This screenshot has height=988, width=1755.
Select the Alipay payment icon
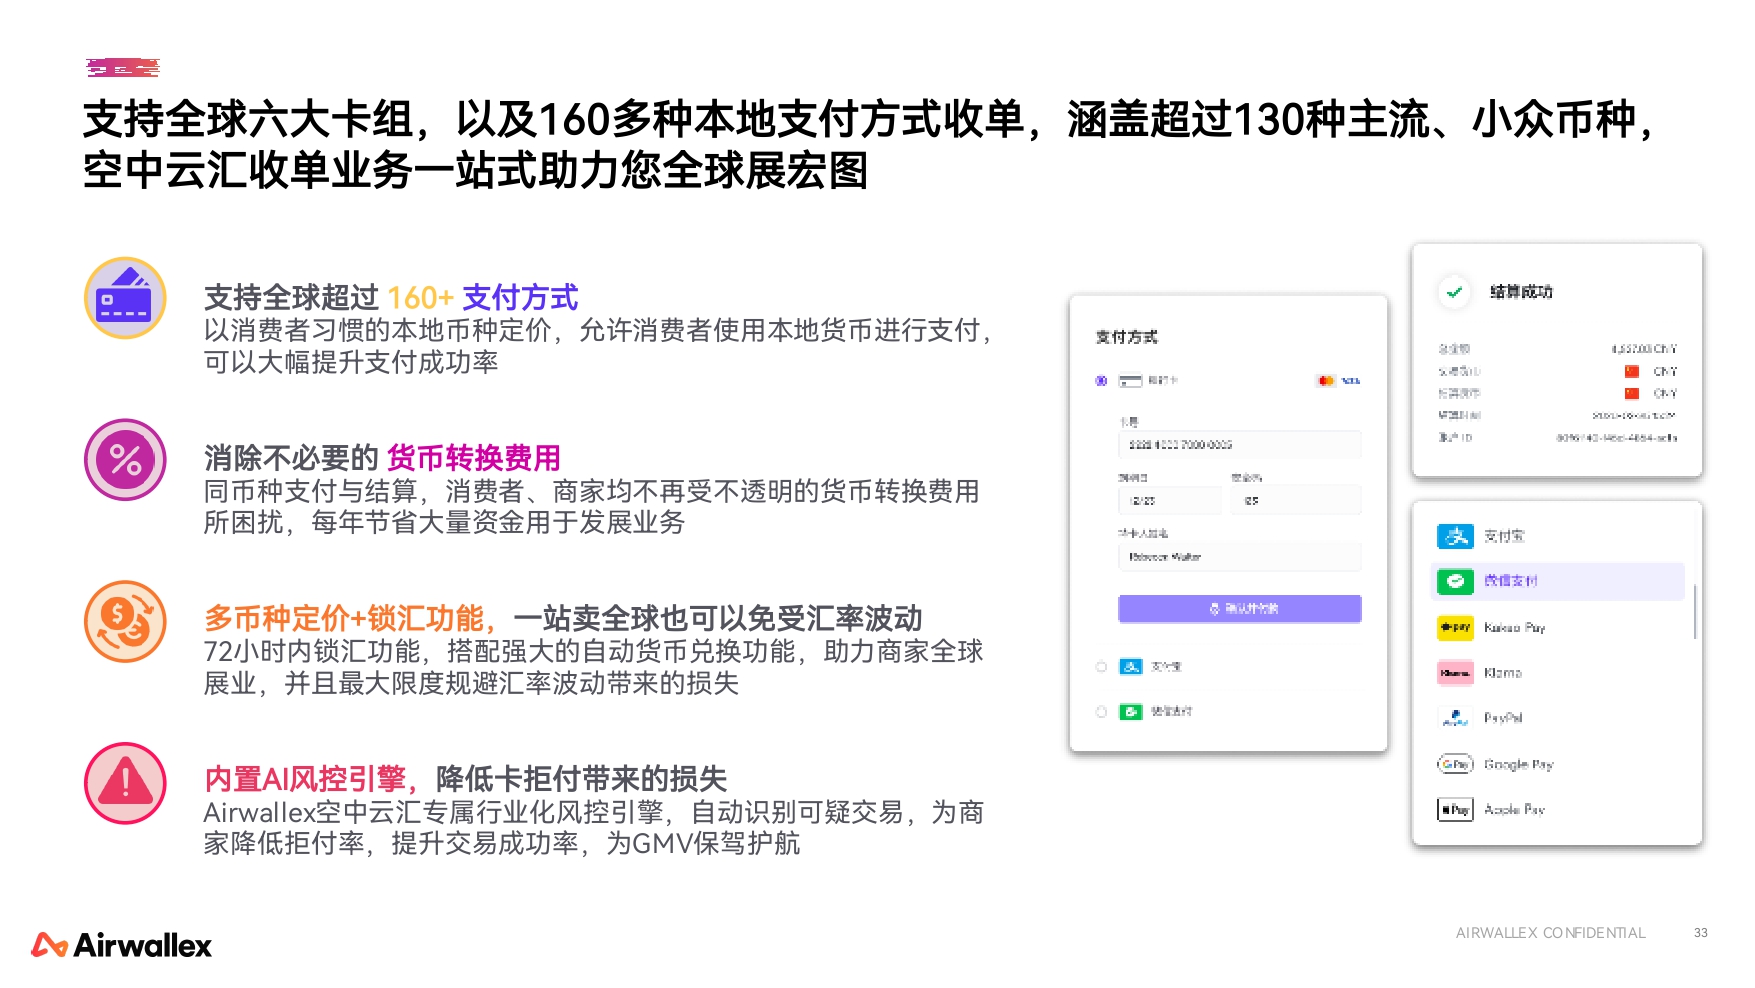1456,535
